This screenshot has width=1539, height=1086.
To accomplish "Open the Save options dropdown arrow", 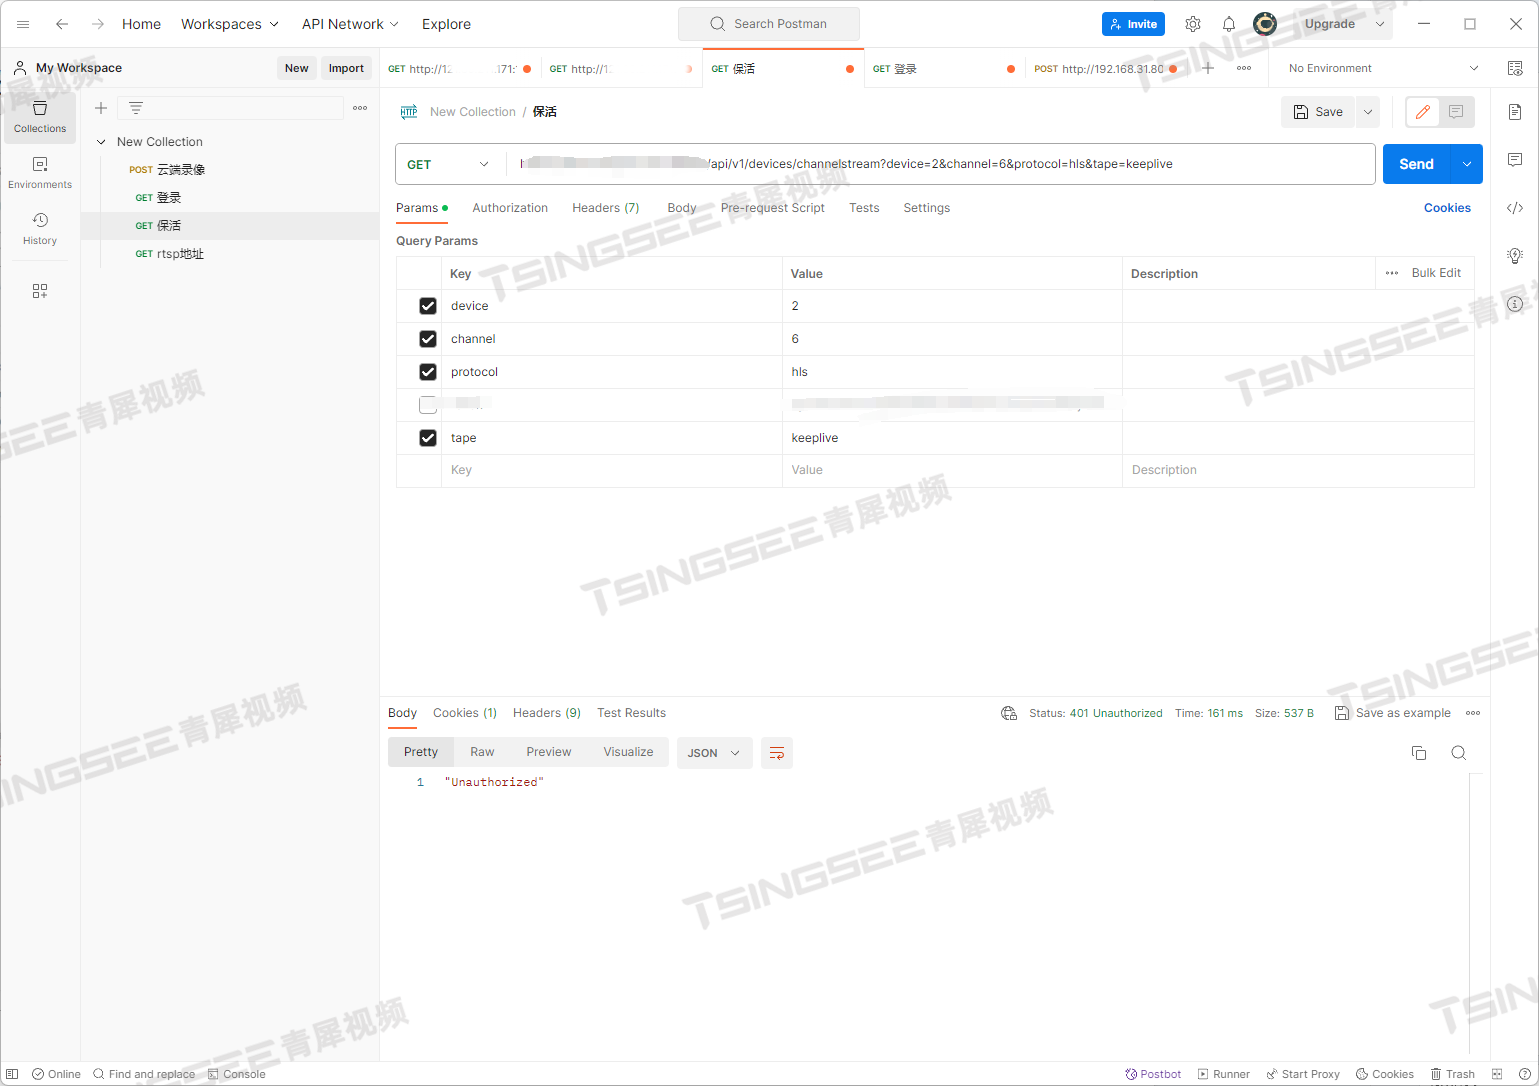I will [x=1368, y=112].
